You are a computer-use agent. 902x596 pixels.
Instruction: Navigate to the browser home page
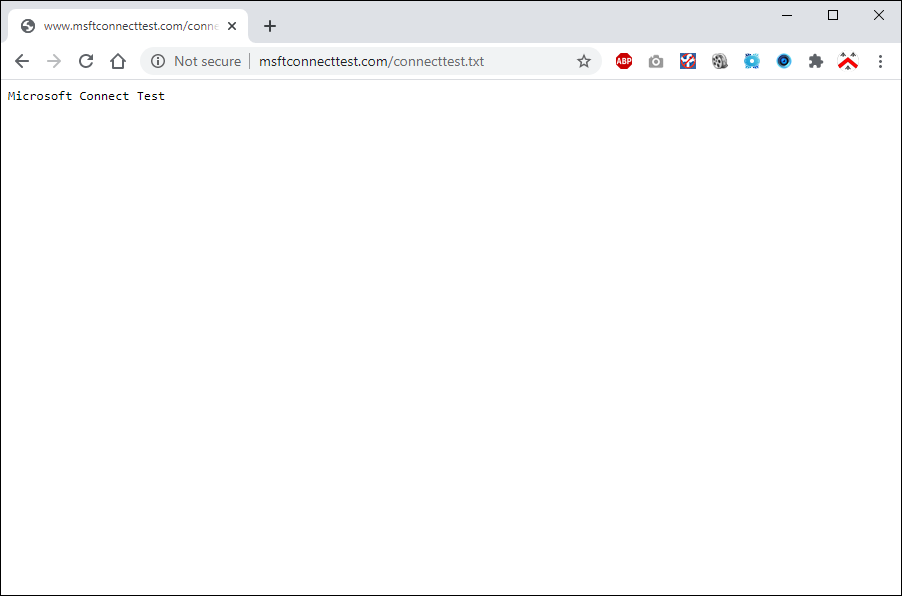[x=118, y=61]
